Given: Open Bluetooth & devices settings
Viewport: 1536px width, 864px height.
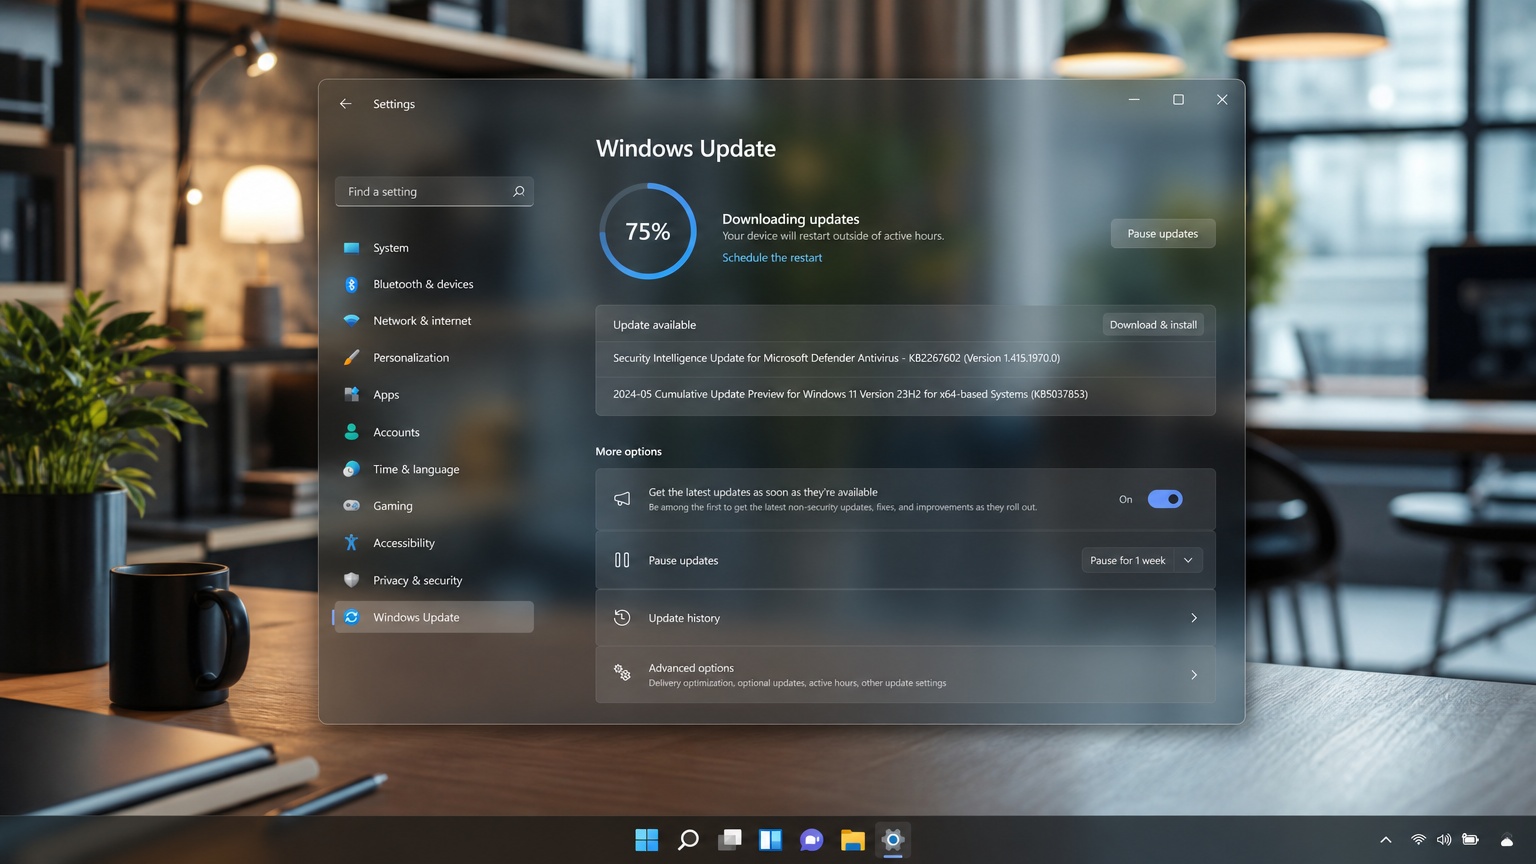Looking at the screenshot, I should [434, 285].
